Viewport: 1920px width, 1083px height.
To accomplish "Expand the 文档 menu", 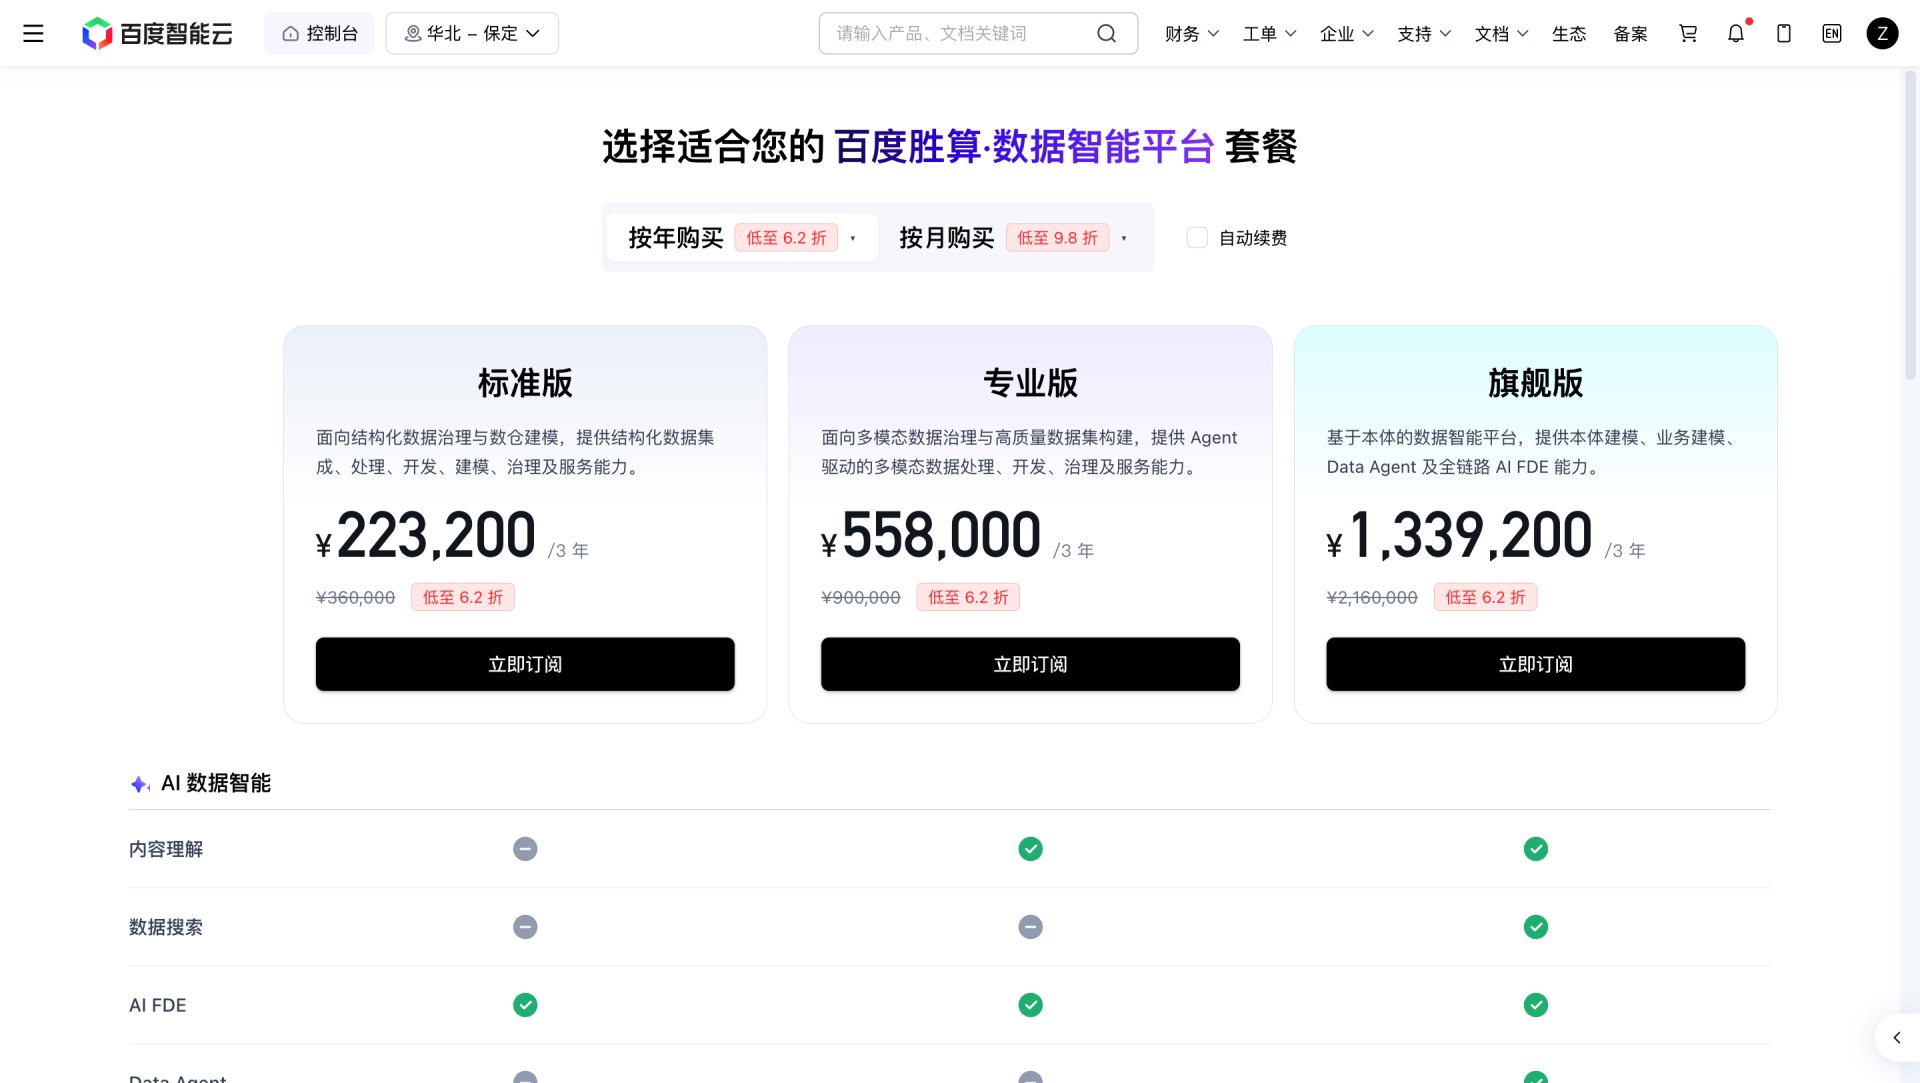I will (1502, 33).
